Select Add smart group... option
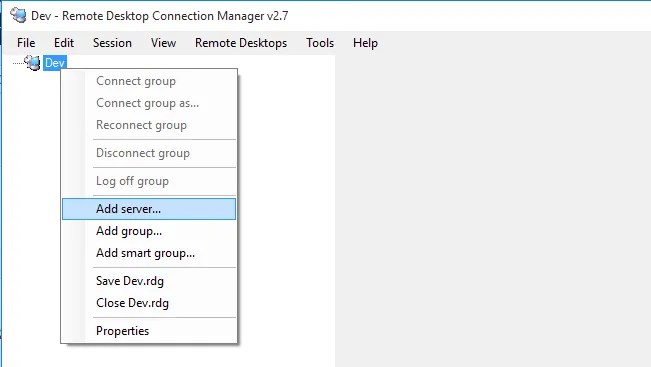Viewport: 651px width, 367px height. (x=149, y=253)
